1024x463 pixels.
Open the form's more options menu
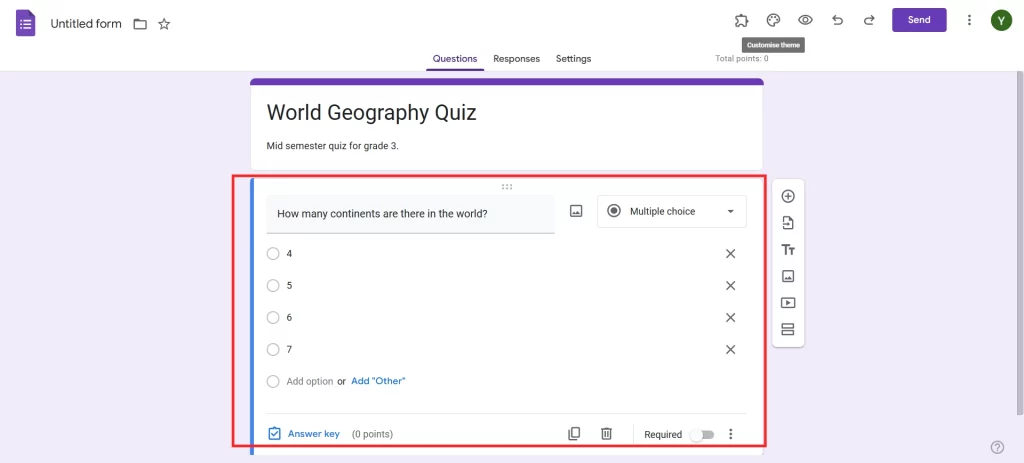[x=969, y=20]
